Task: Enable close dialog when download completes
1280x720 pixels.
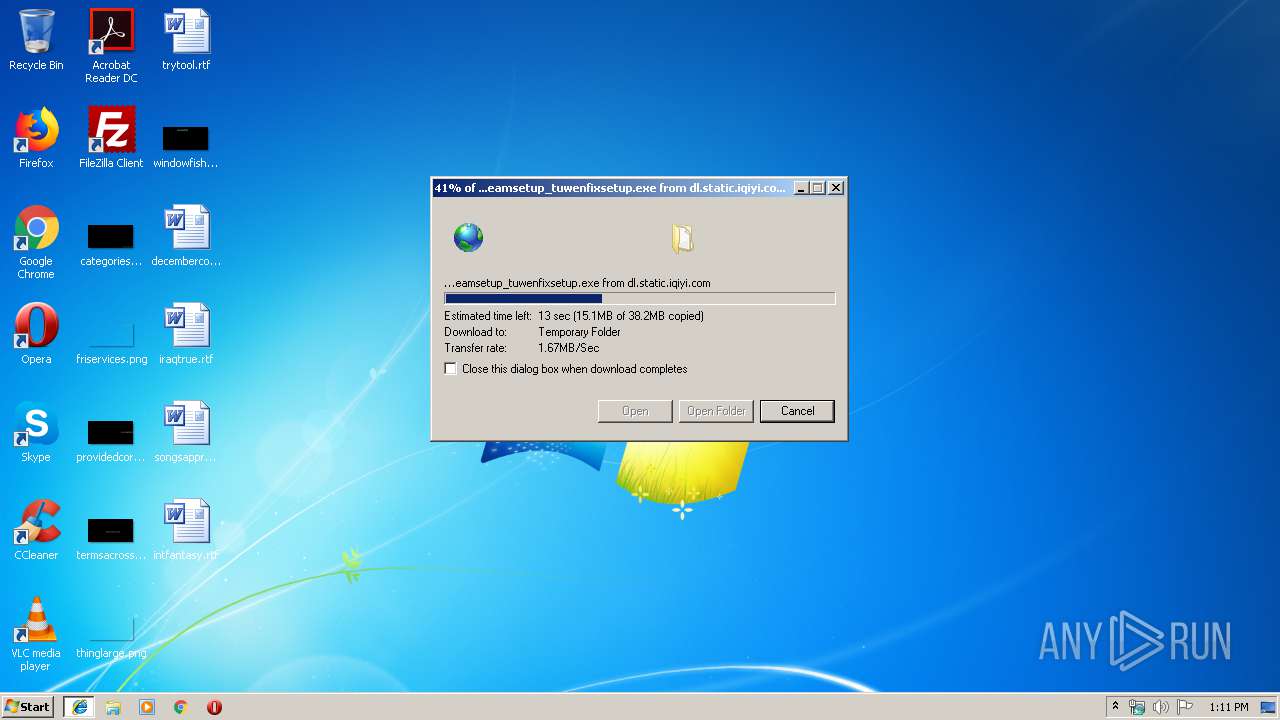Action: [x=451, y=369]
